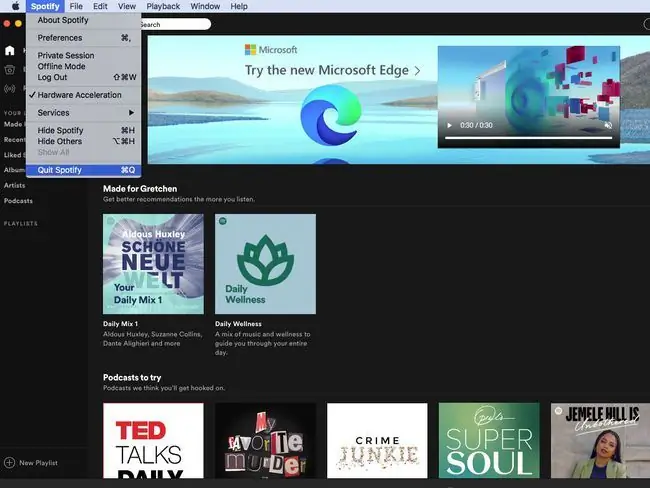Choose Quit Spotify
The width and height of the screenshot is (650, 488).
[83, 170]
